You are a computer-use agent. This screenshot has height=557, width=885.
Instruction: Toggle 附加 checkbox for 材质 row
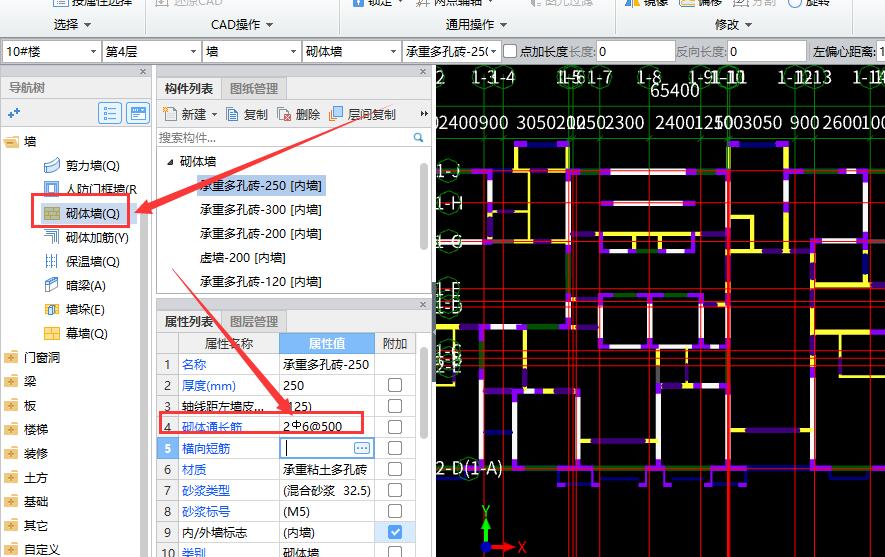coord(395,469)
